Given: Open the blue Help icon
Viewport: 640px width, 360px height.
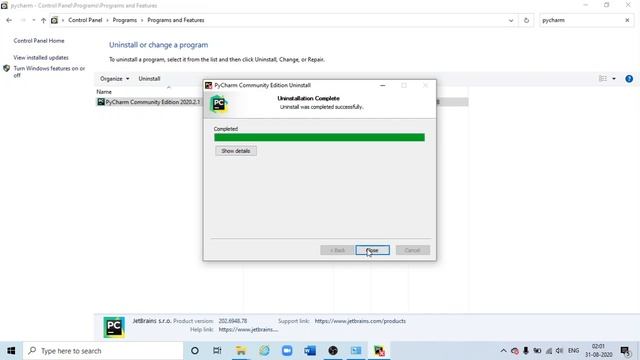Looking at the screenshot, I should [629, 79].
